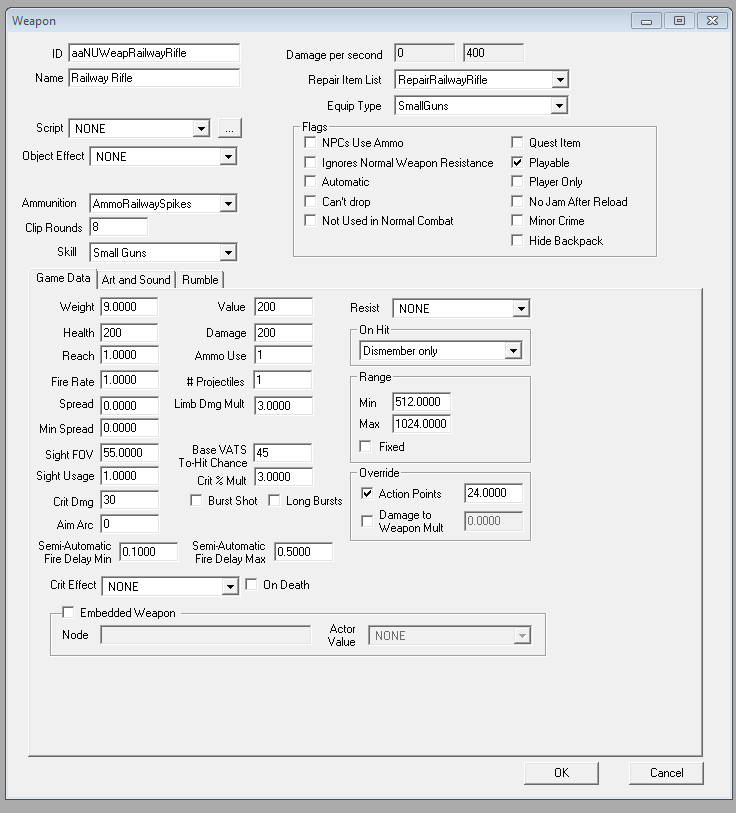Click the Weight value field
This screenshot has width=736, height=813.
[128, 307]
